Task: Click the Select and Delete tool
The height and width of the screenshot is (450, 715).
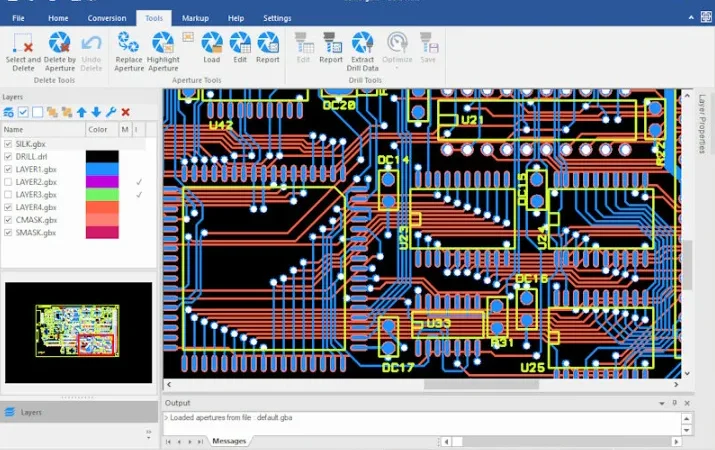Action: pyautogui.click(x=23, y=52)
